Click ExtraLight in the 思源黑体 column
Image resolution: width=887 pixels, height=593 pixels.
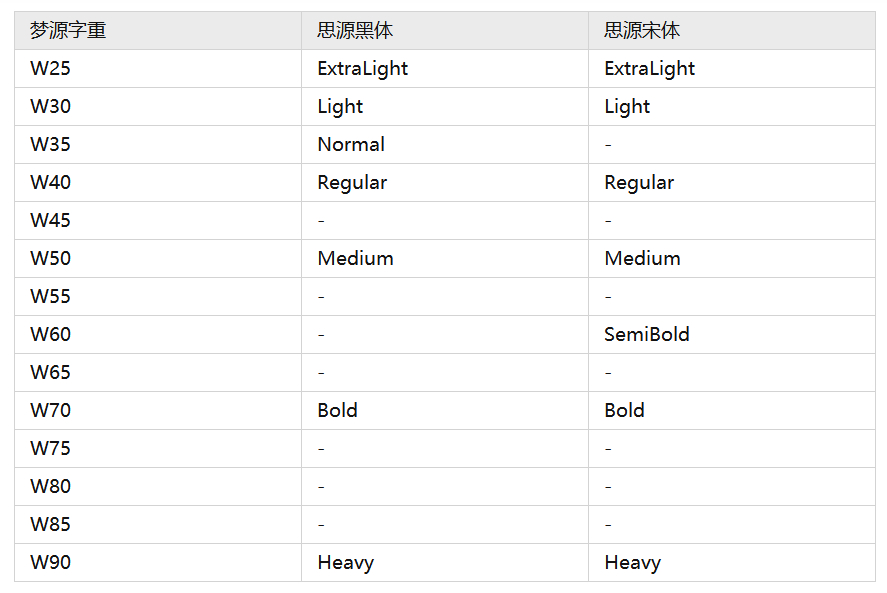[x=363, y=69]
